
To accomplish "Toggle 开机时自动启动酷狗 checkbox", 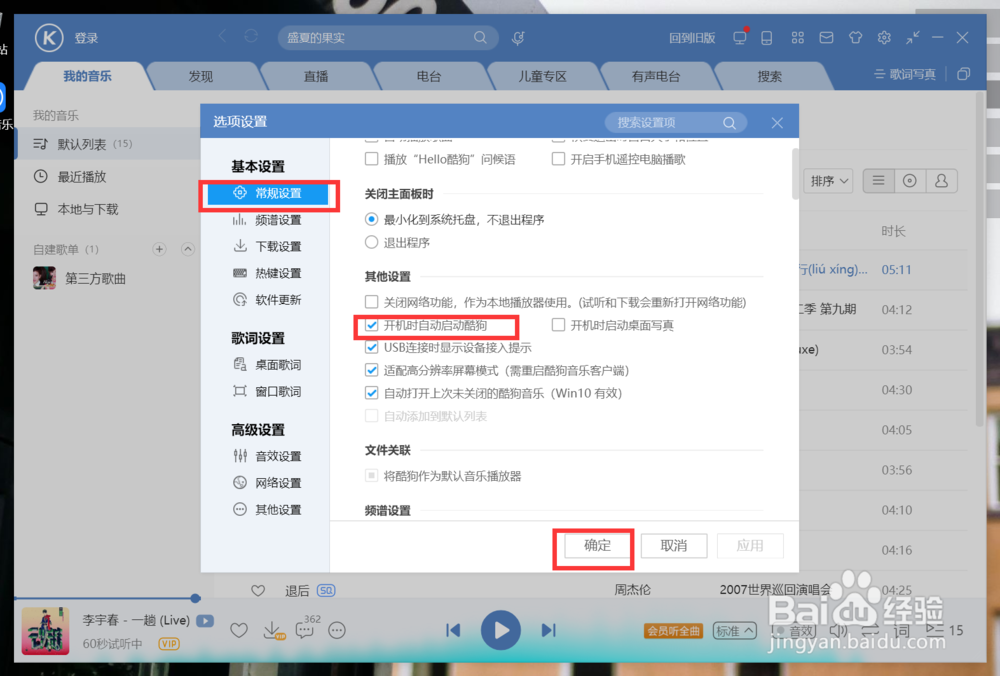I will [x=371, y=325].
